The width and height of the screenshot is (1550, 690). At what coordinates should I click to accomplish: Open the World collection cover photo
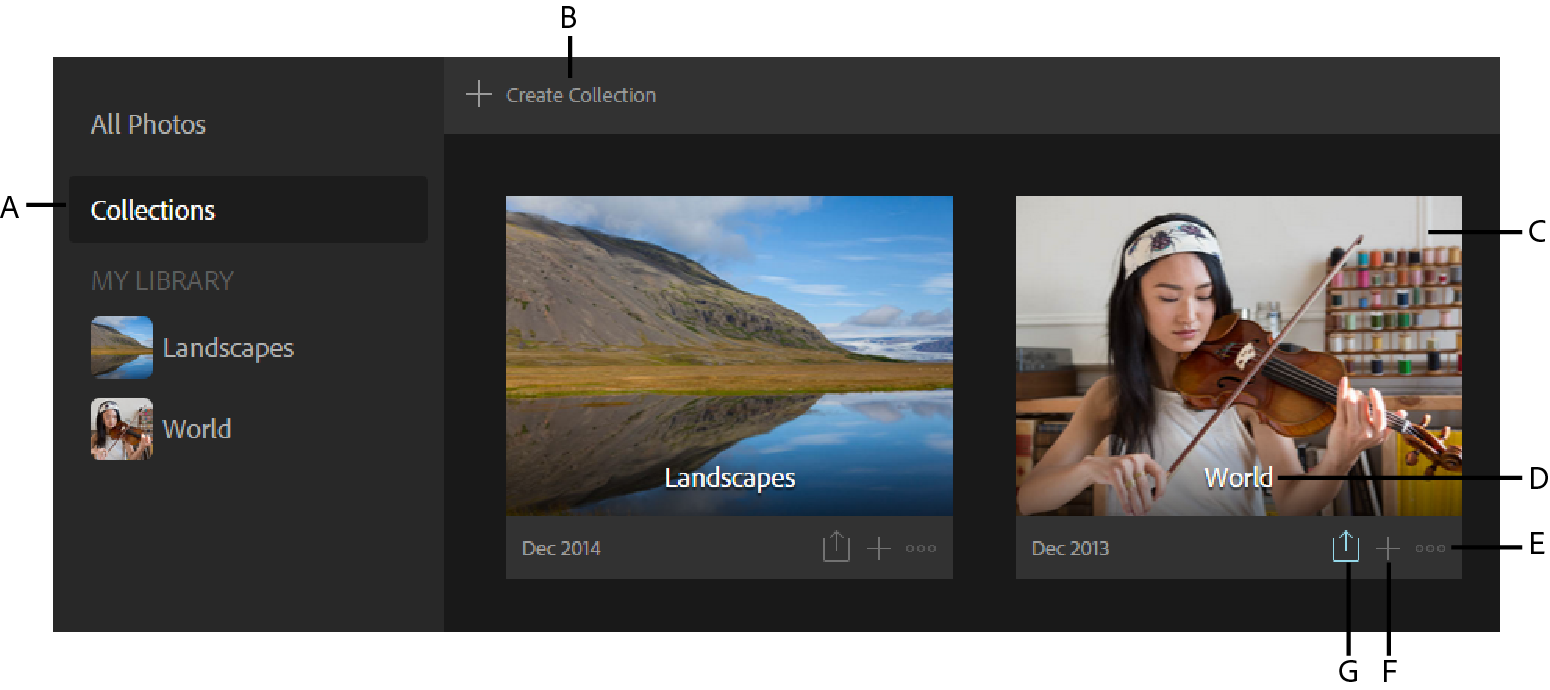(x=1239, y=356)
